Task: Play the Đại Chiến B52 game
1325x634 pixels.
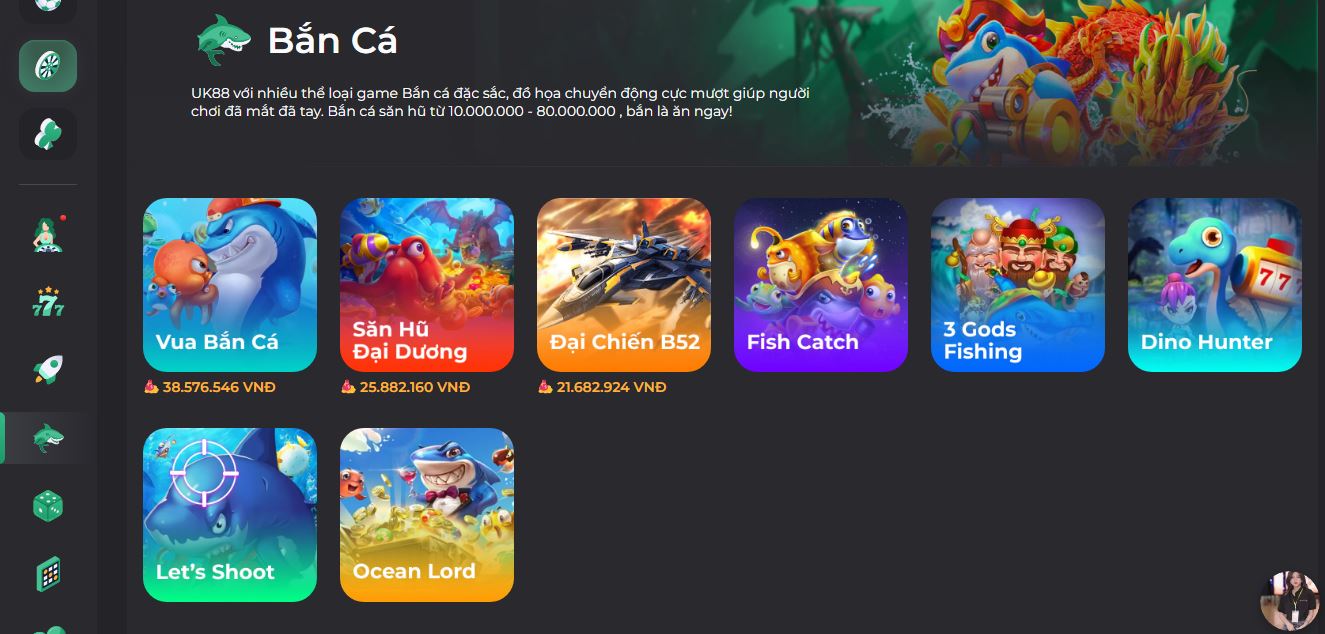Action: (624, 285)
